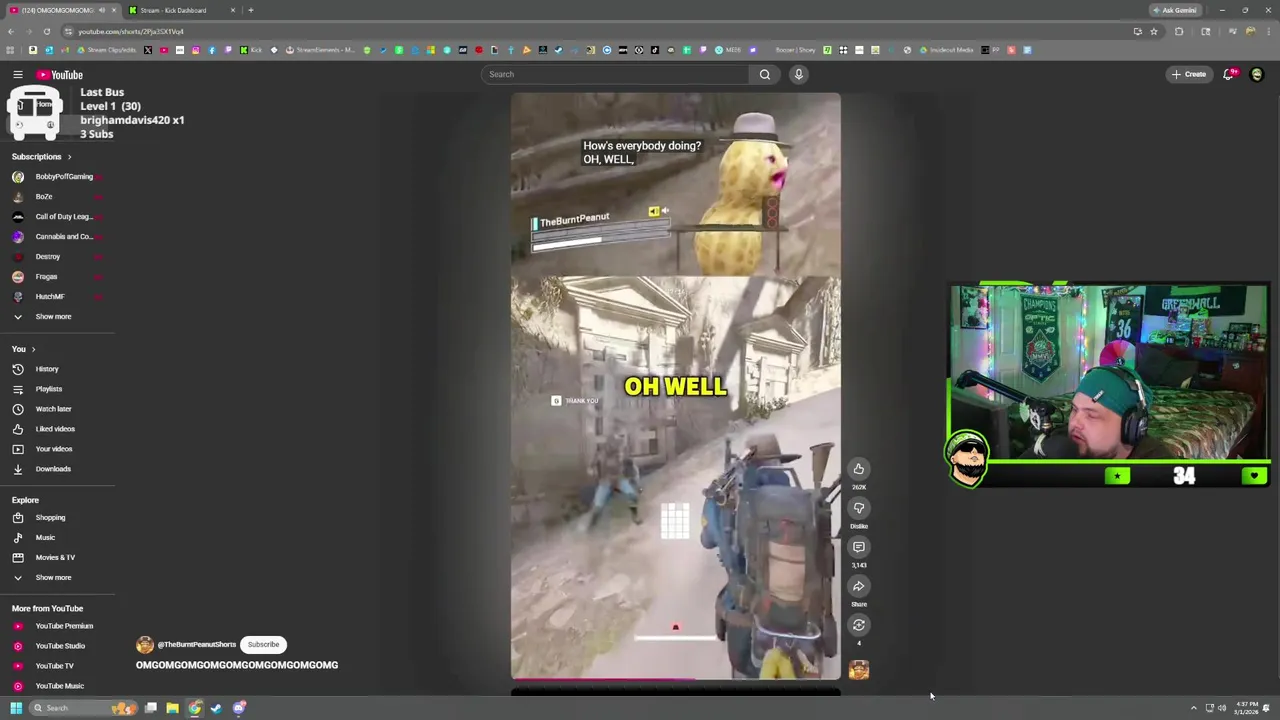Open Liked videos in the sidebar
Viewport: 1280px width, 720px height.
coord(55,429)
